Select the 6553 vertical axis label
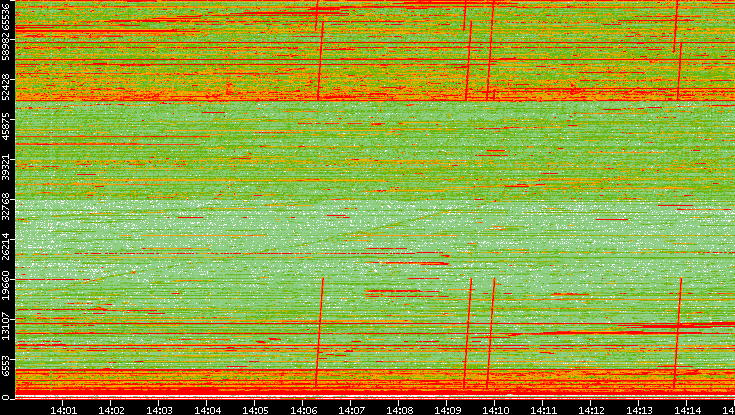This screenshot has width=735, height=415. click(x=7, y=366)
